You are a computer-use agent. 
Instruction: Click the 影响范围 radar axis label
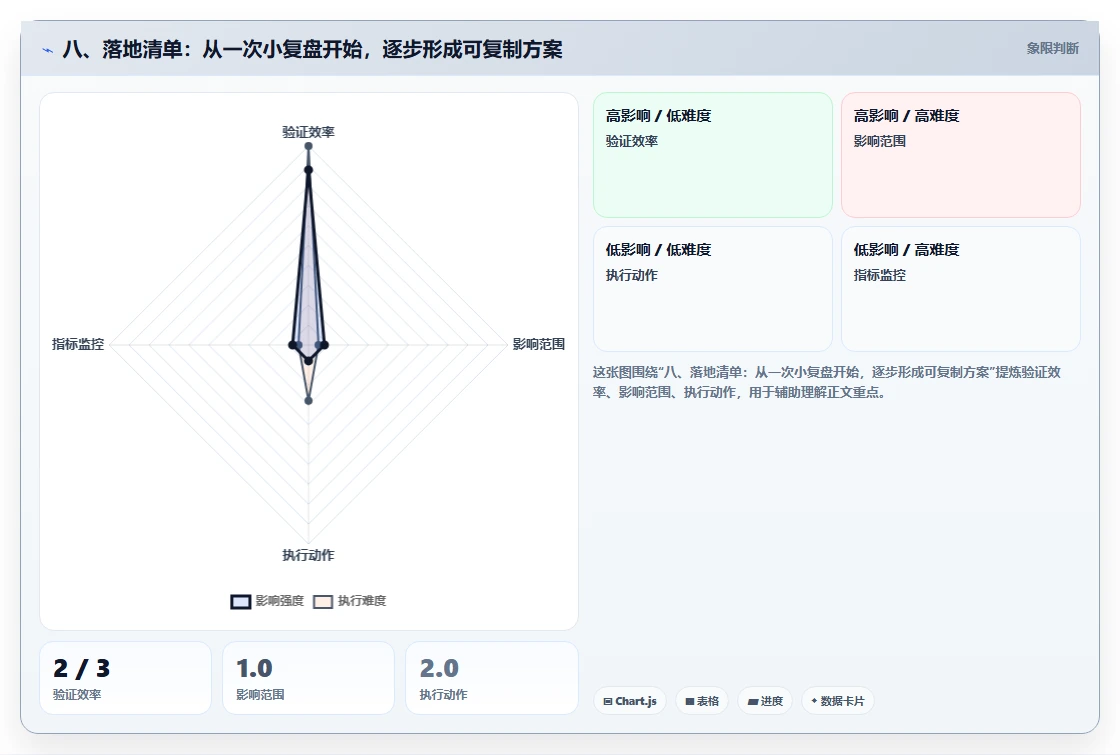539,344
